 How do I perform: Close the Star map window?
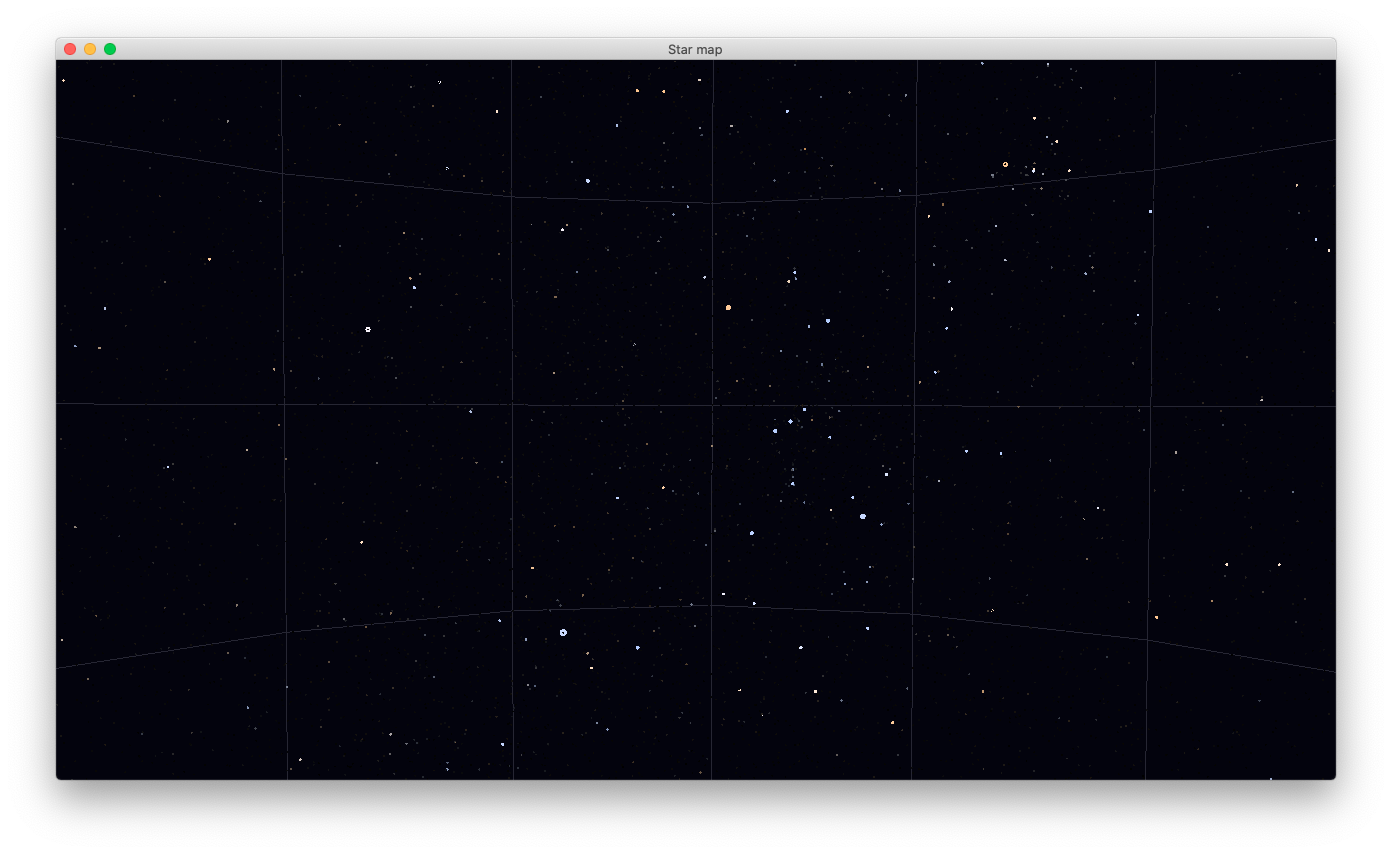pyautogui.click(x=70, y=49)
